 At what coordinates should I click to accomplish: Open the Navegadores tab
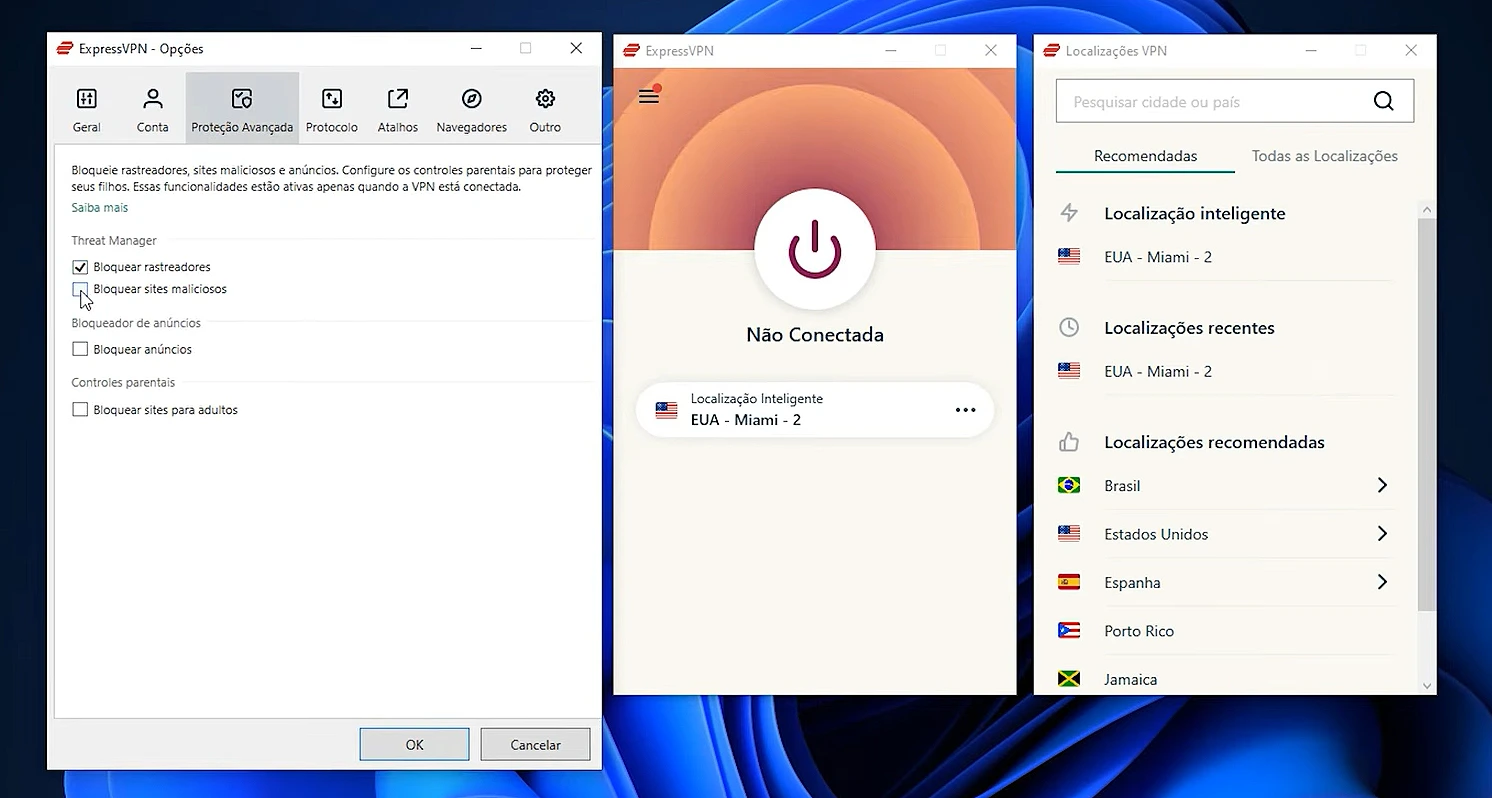pyautogui.click(x=472, y=109)
